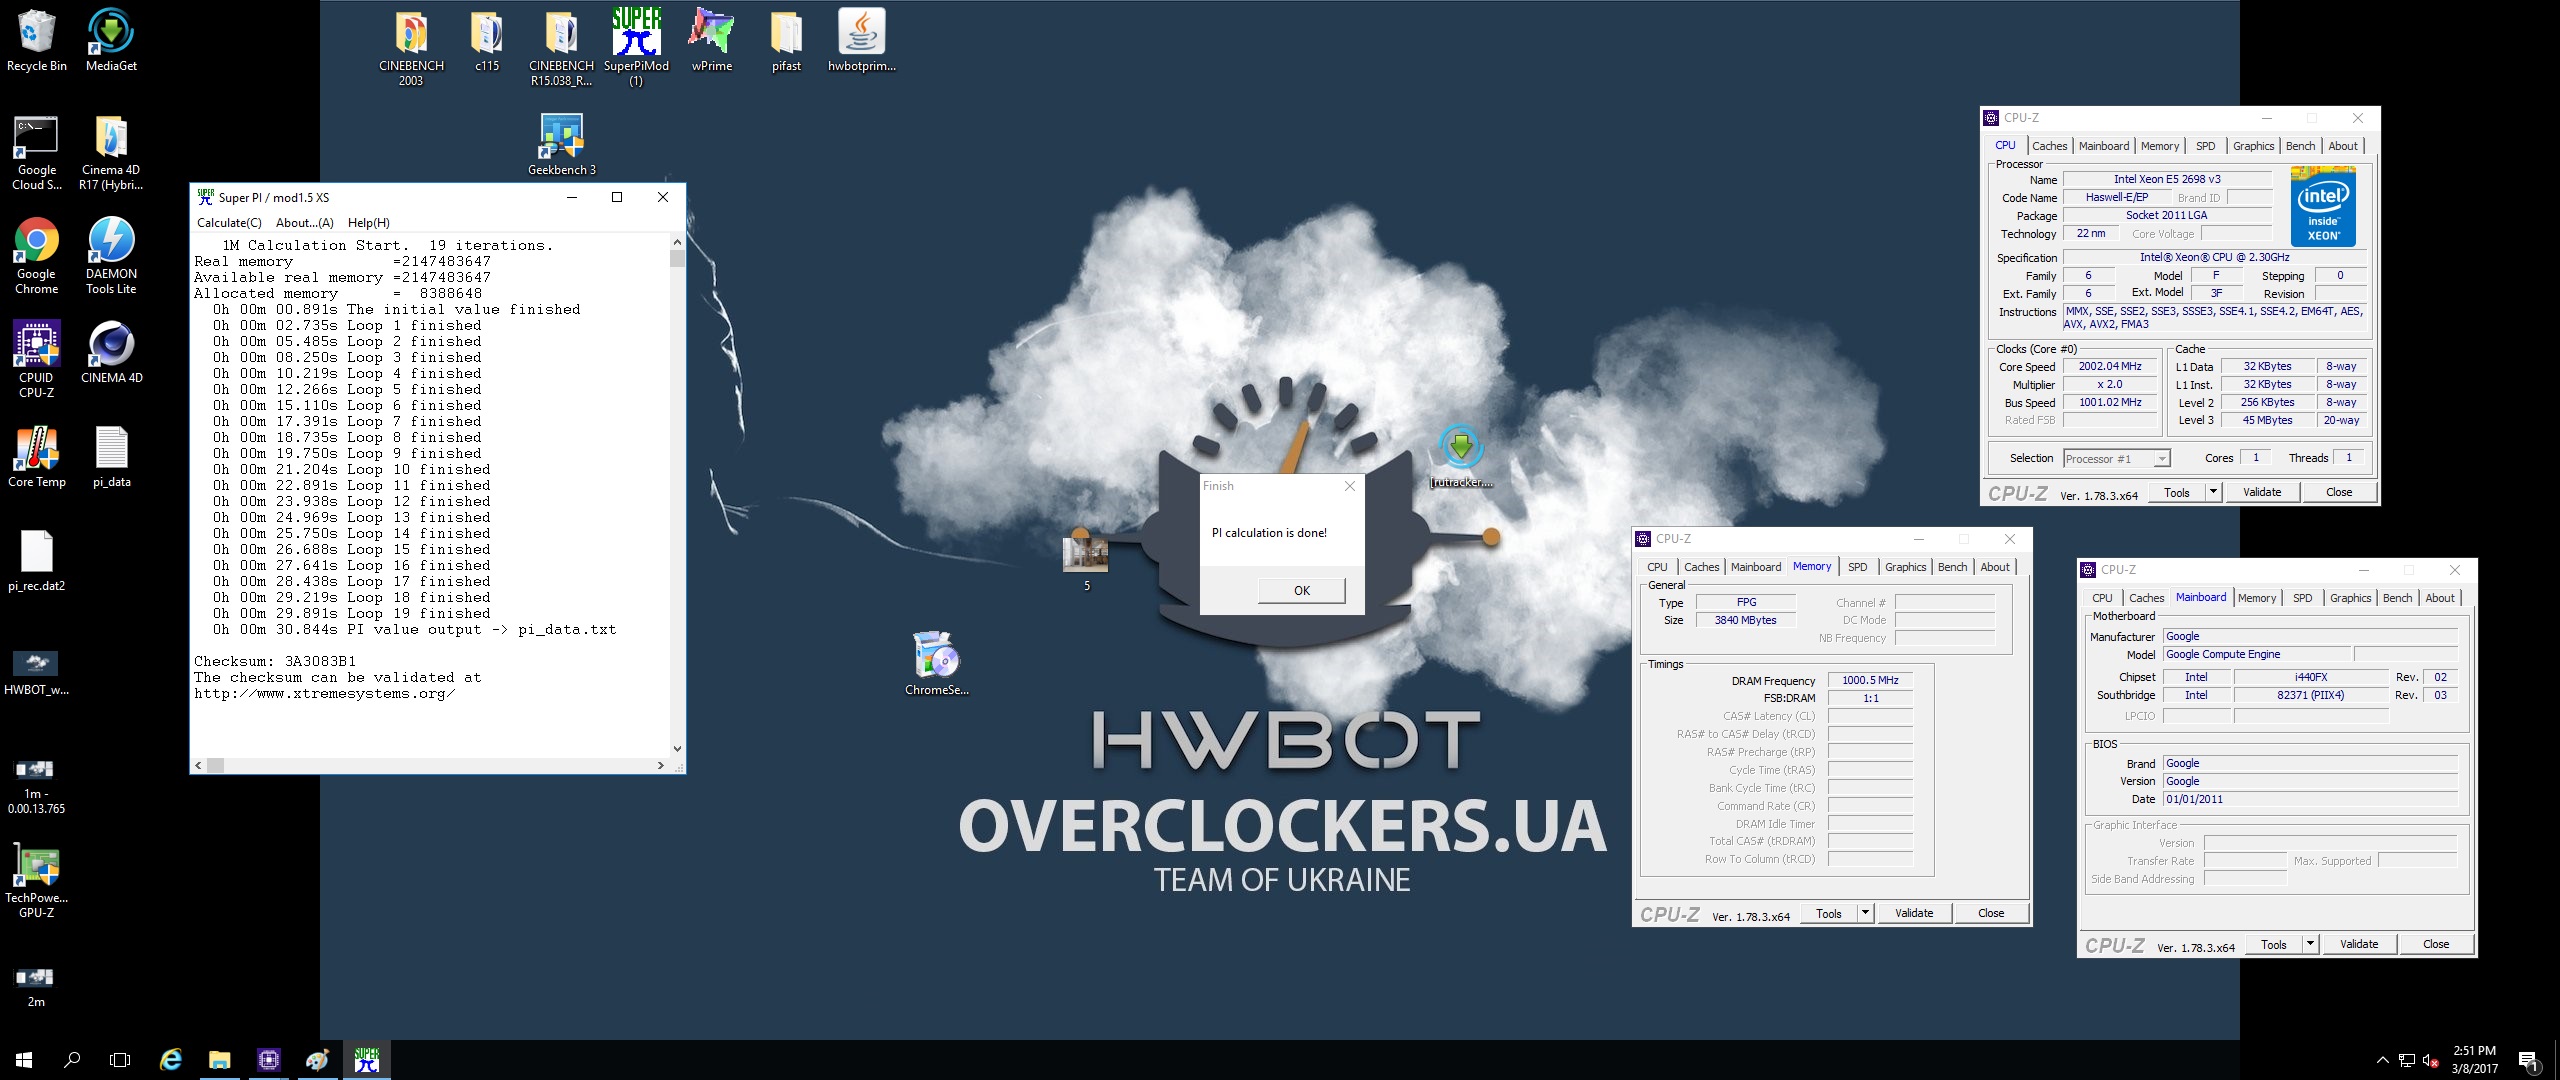Open the Recycle Bin desktop icon
This screenshot has width=2560, height=1080.
[37, 40]
